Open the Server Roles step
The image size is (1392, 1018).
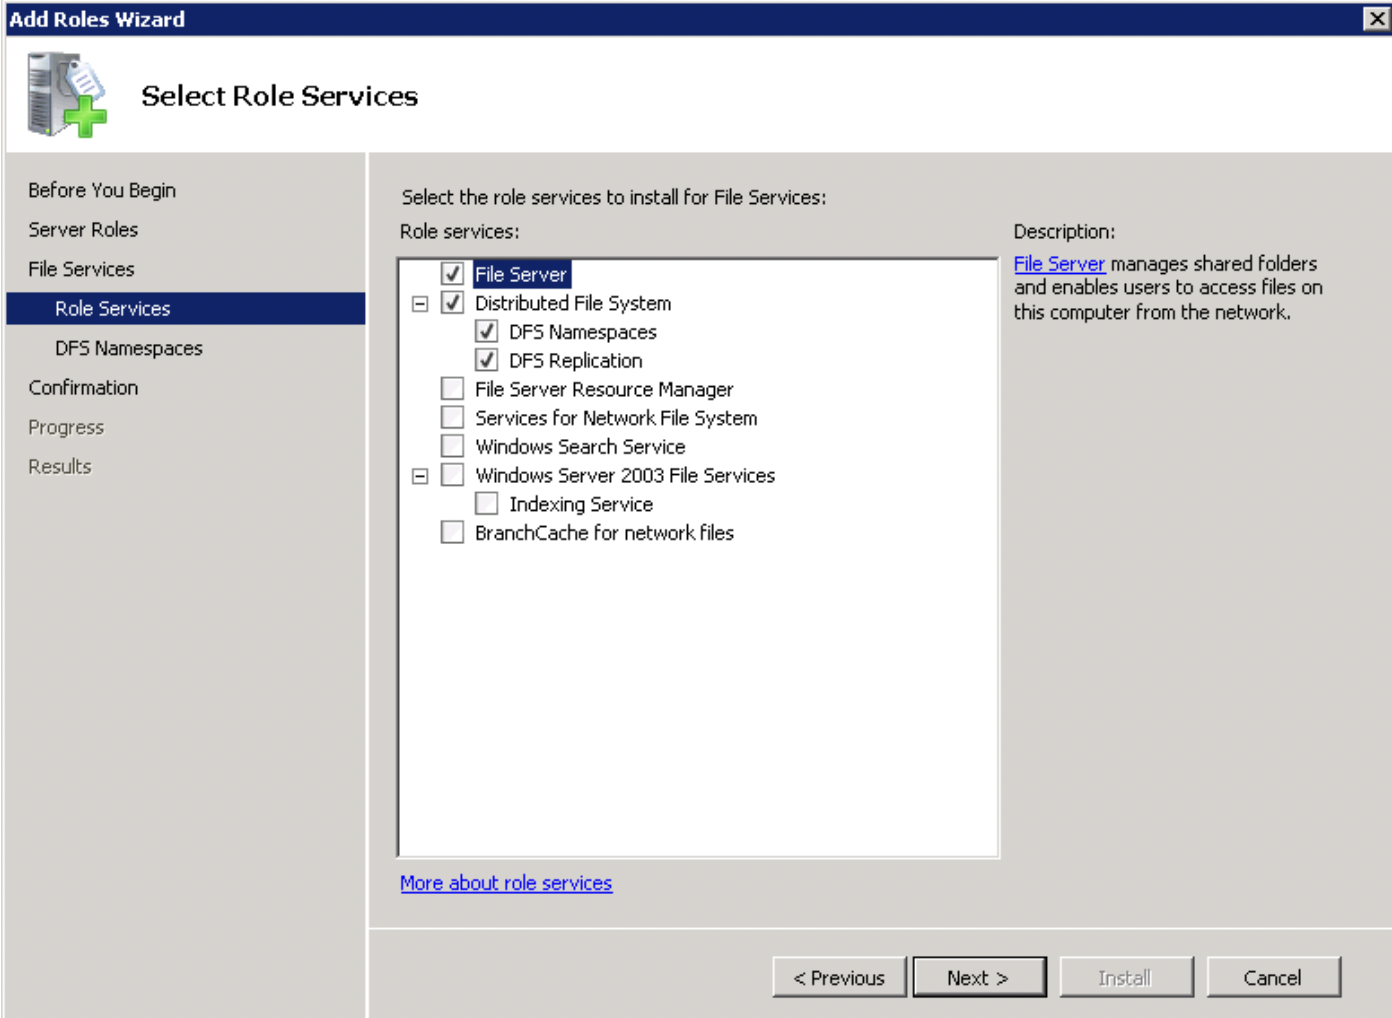click(83, 229)
